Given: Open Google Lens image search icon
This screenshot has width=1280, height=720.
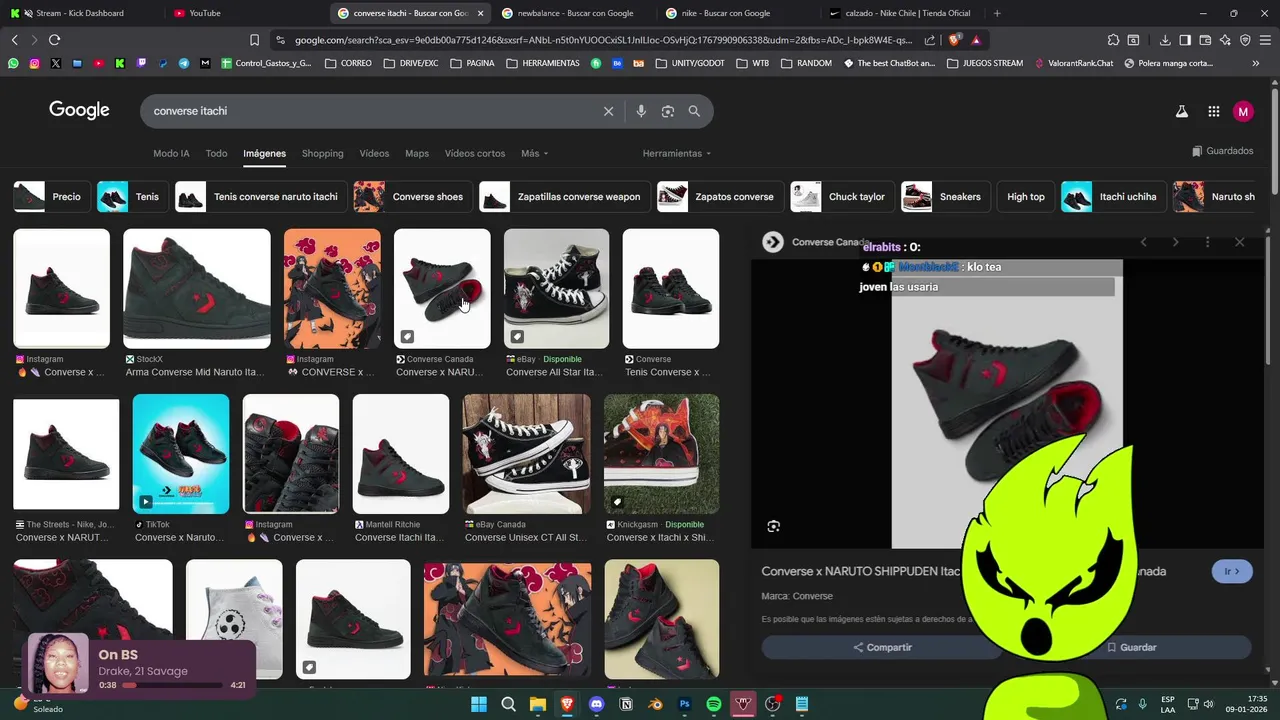Looking at the screenshot, I should point(668,111).
